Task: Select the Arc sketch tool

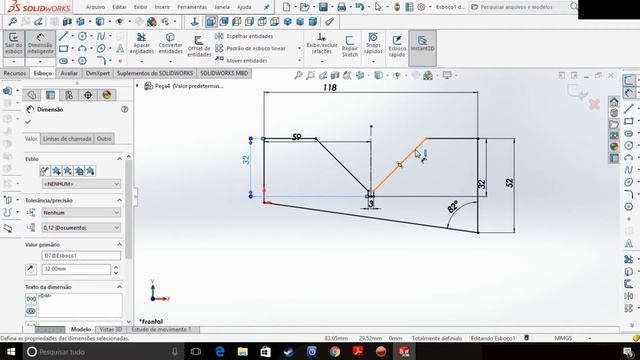Action: click(82, 49)
